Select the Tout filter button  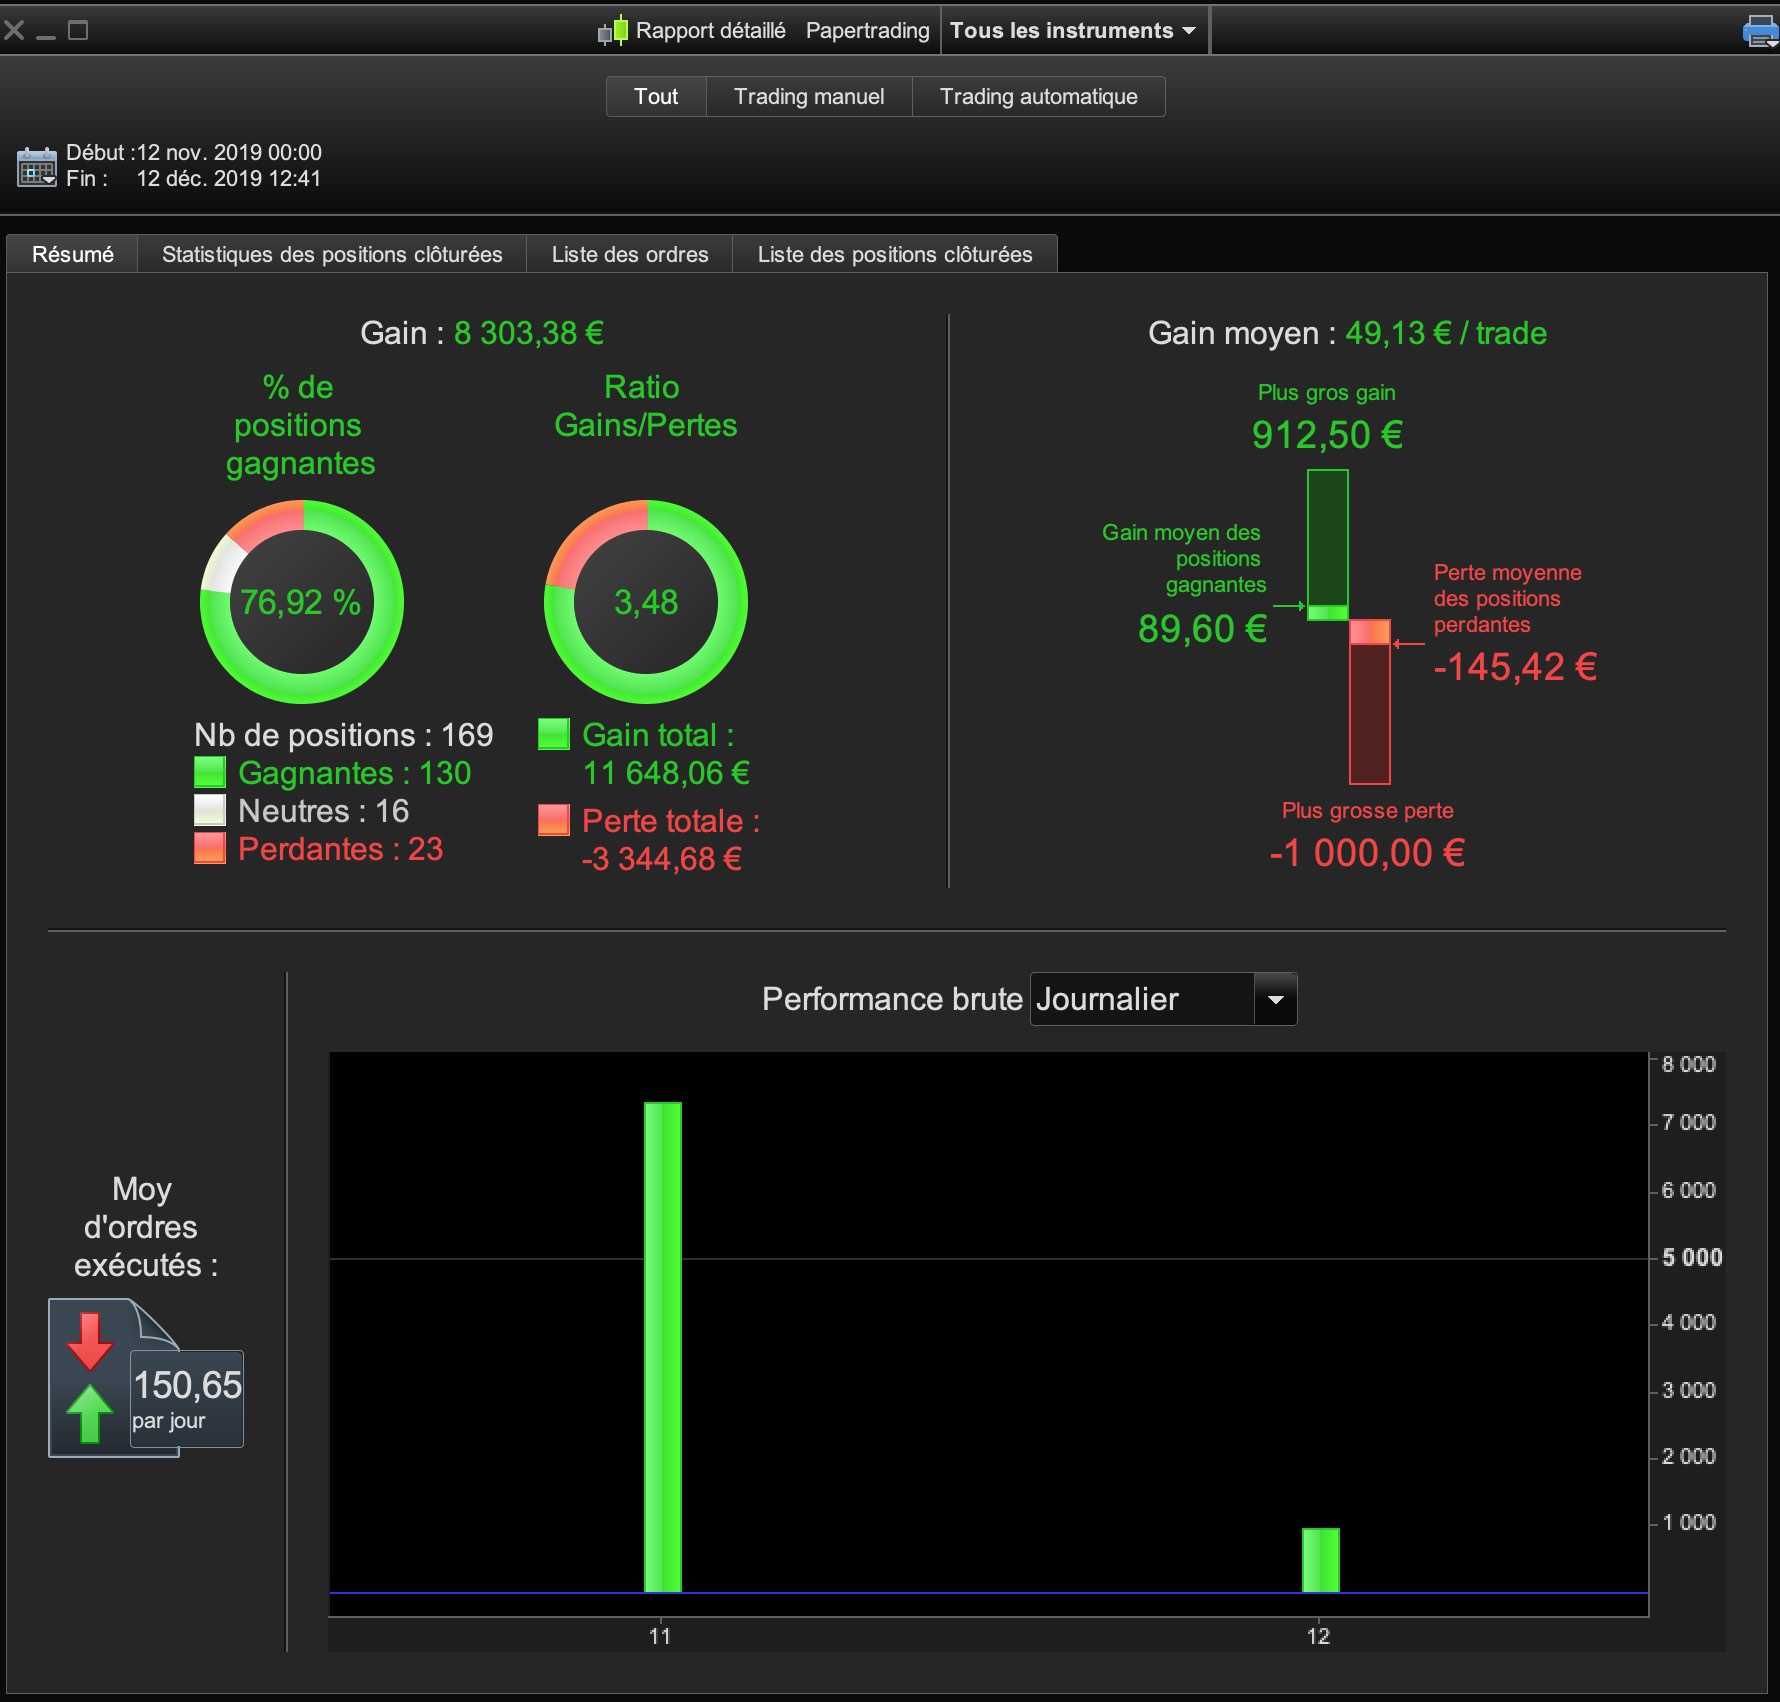click(x=656, y=97)
